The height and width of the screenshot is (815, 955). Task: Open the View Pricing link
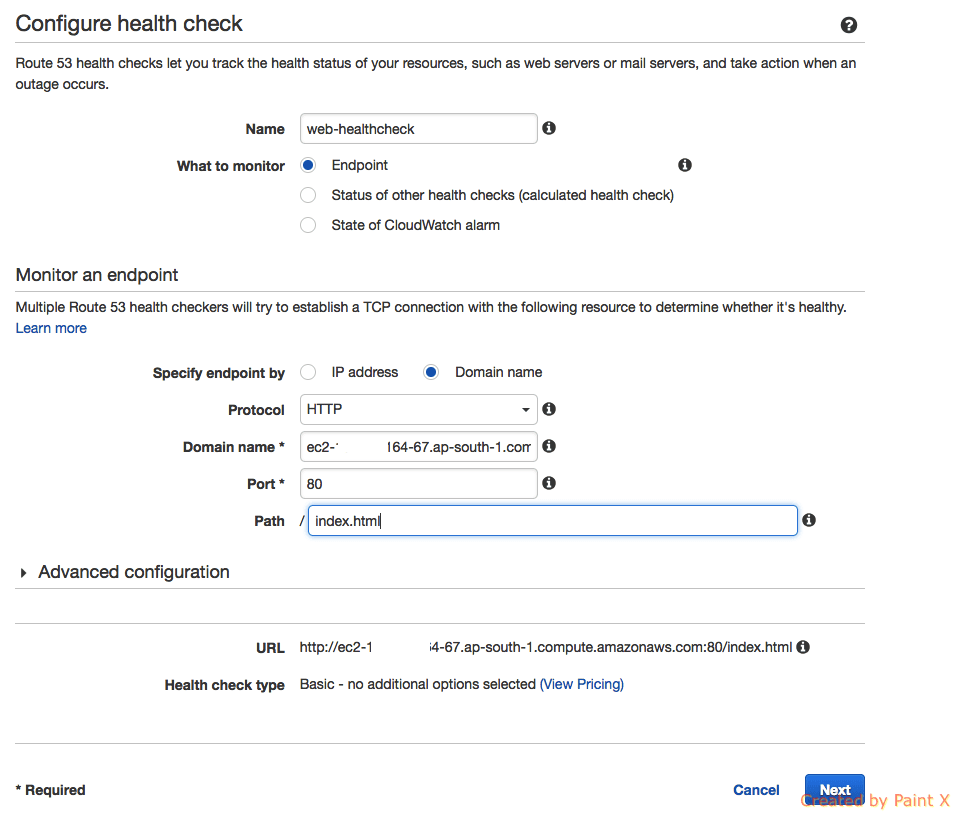[x=582, y=685]
